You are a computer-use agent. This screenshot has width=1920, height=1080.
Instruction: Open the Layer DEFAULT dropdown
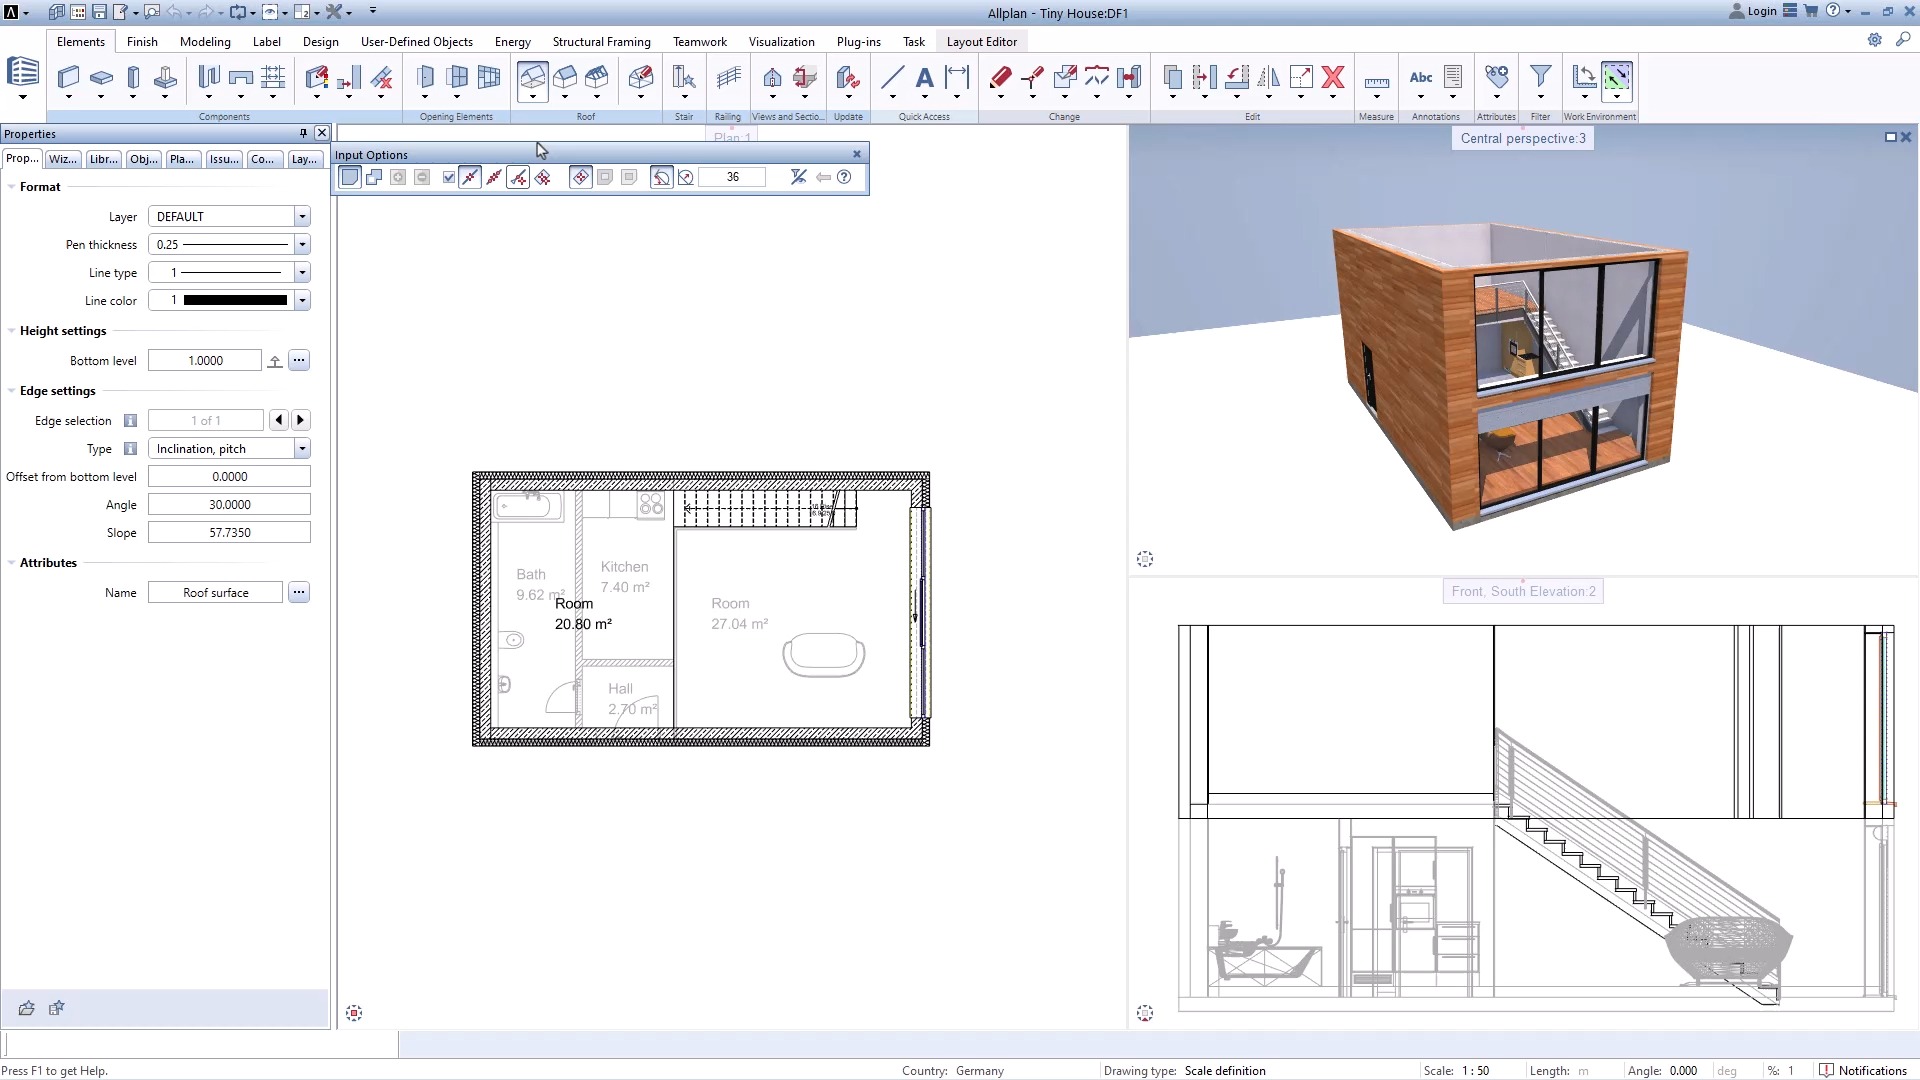(301, 217)
